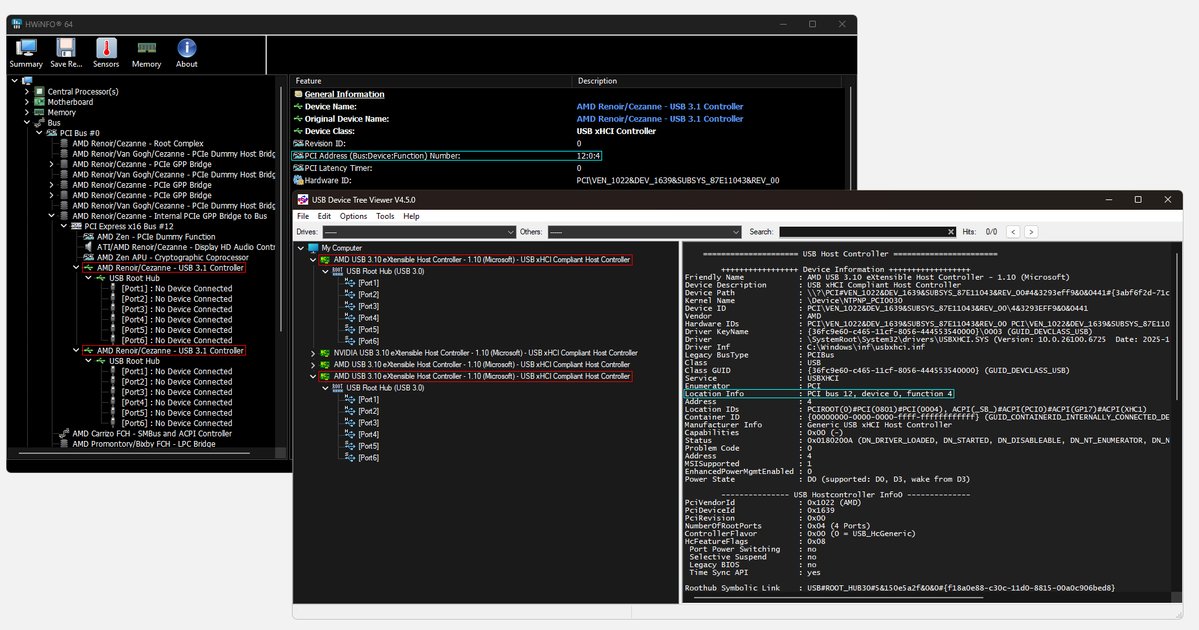Viewport: 1199px width, 630px height.
Task: Select AMD Carrizo FCH - SMBus and ACPI Controller
Action: pos(151,434)
